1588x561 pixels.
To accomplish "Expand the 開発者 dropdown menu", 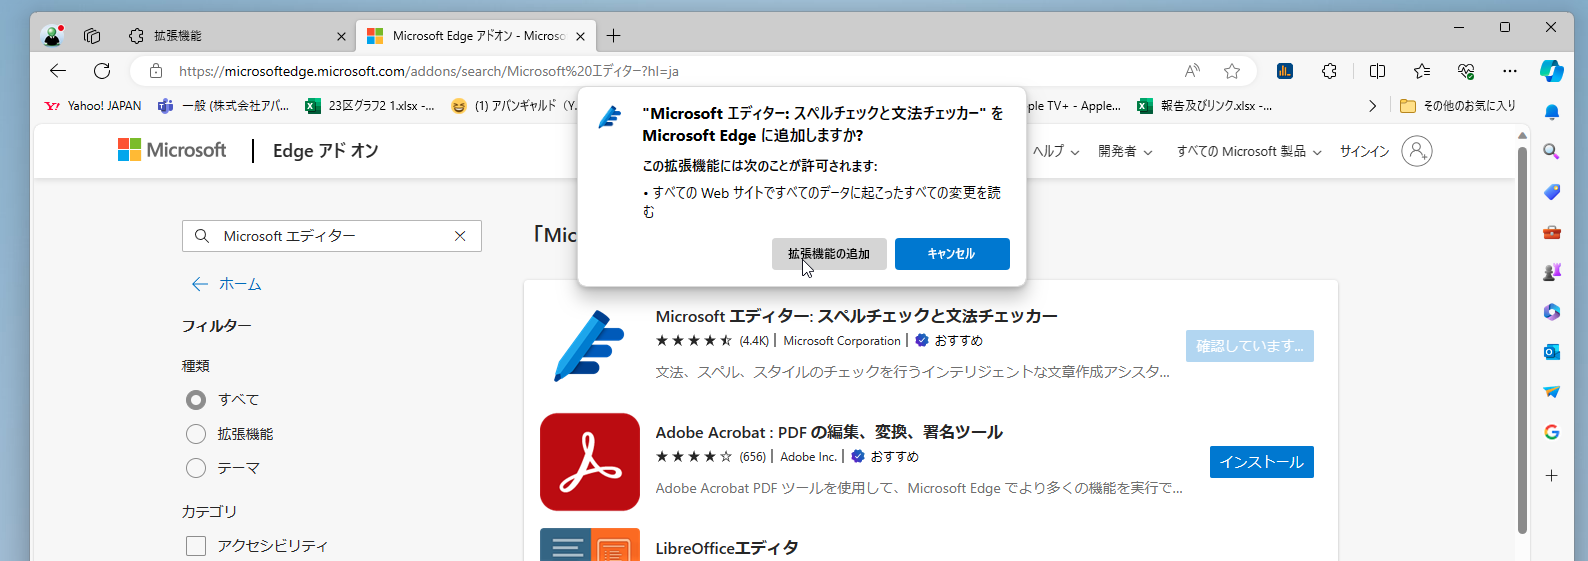I will 1125,152.
